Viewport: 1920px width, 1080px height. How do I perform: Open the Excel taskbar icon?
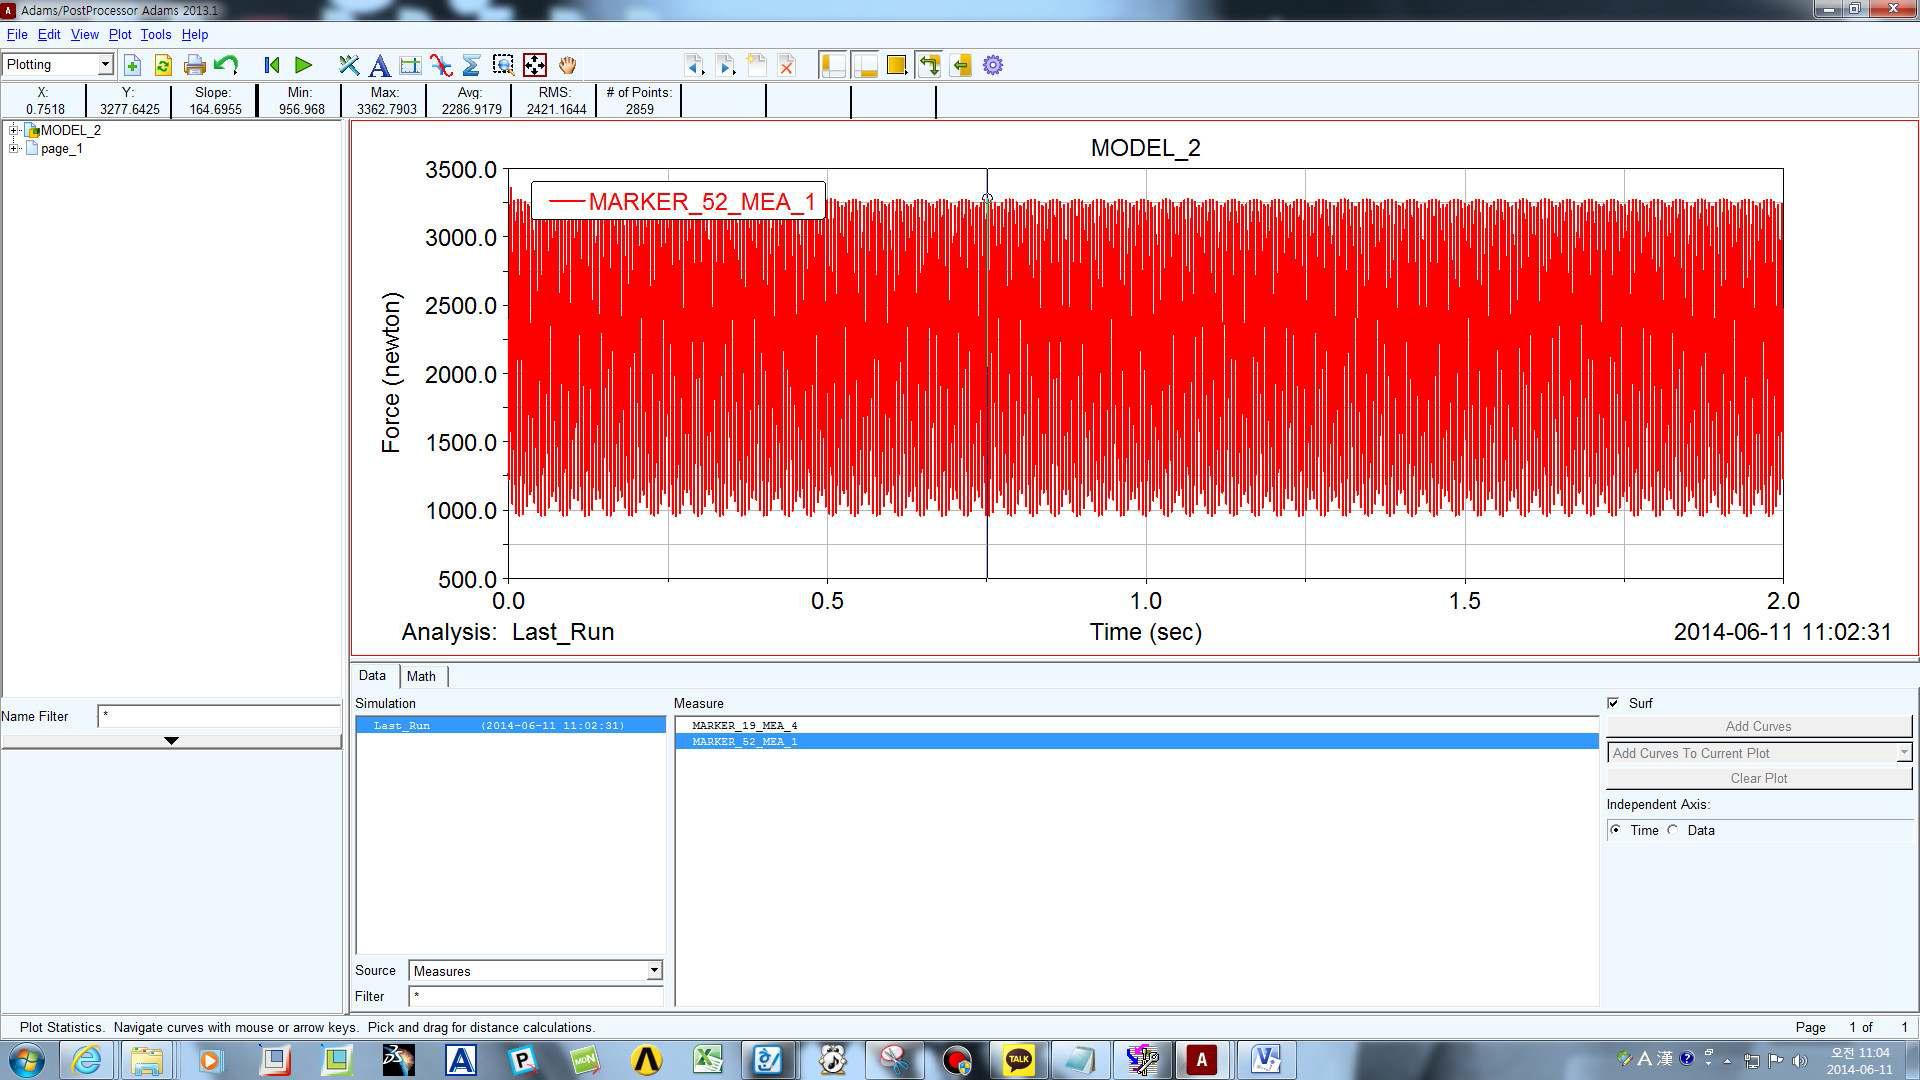pyautogui.click(x=708, y=1059)
